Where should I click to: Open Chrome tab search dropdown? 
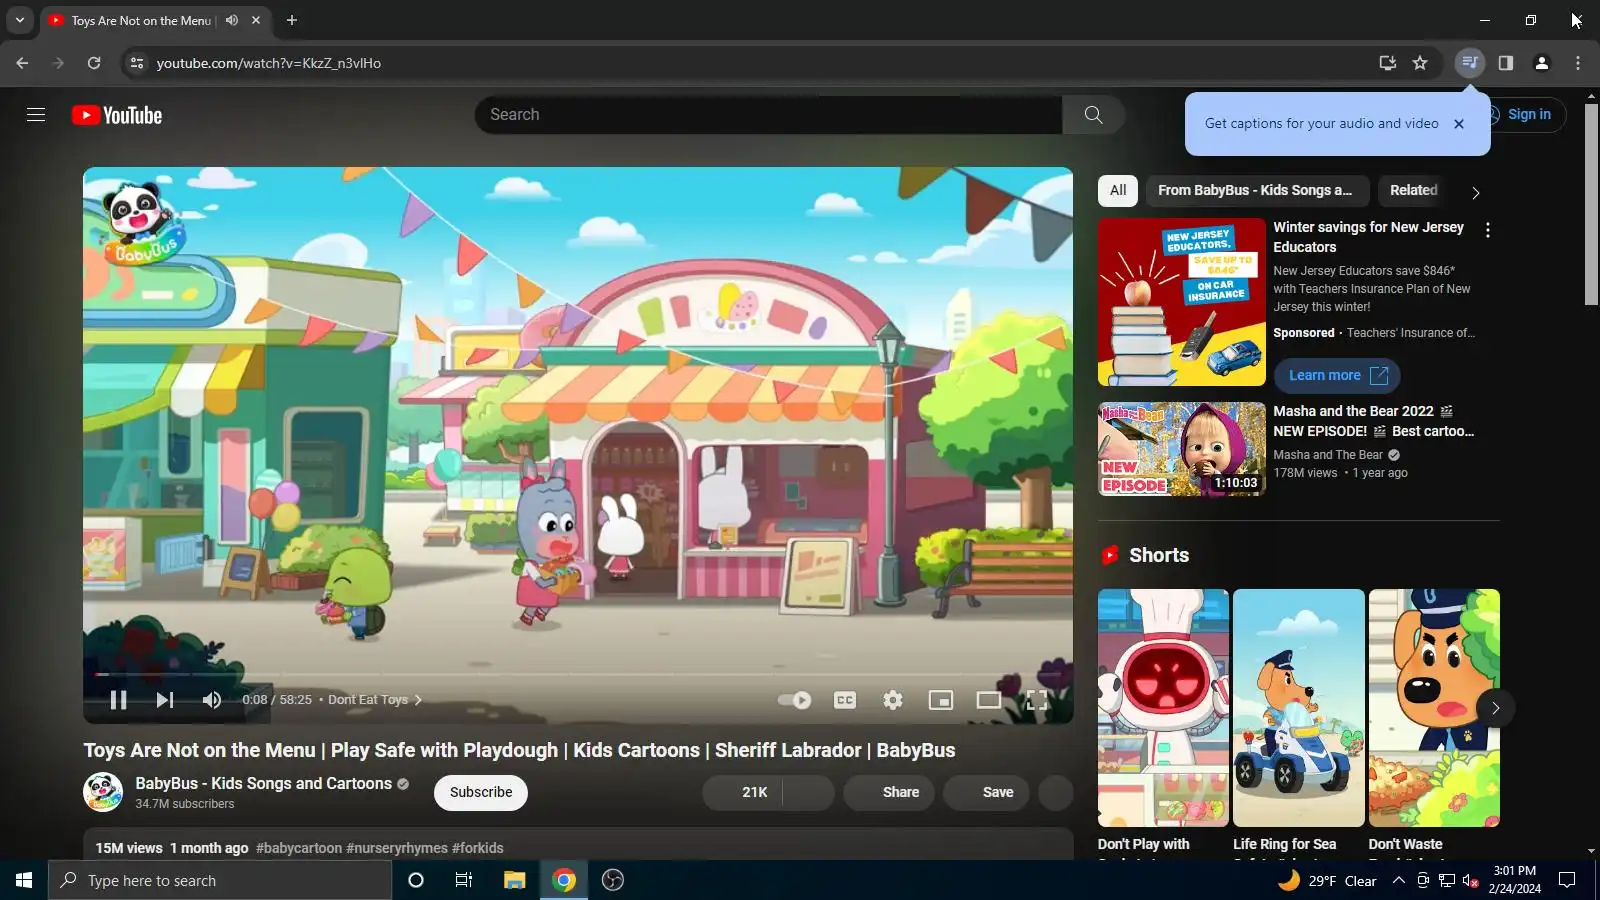19,20
